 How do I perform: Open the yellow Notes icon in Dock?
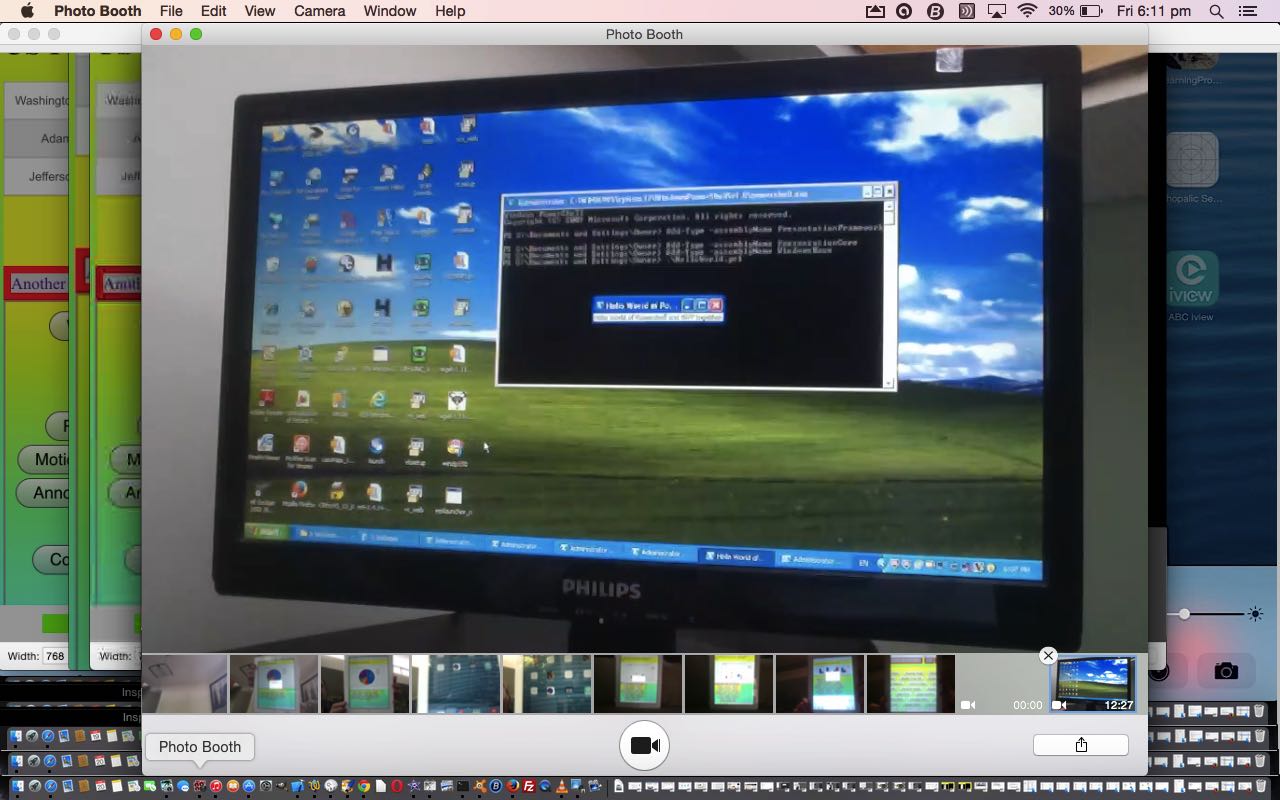coord(117,786)
